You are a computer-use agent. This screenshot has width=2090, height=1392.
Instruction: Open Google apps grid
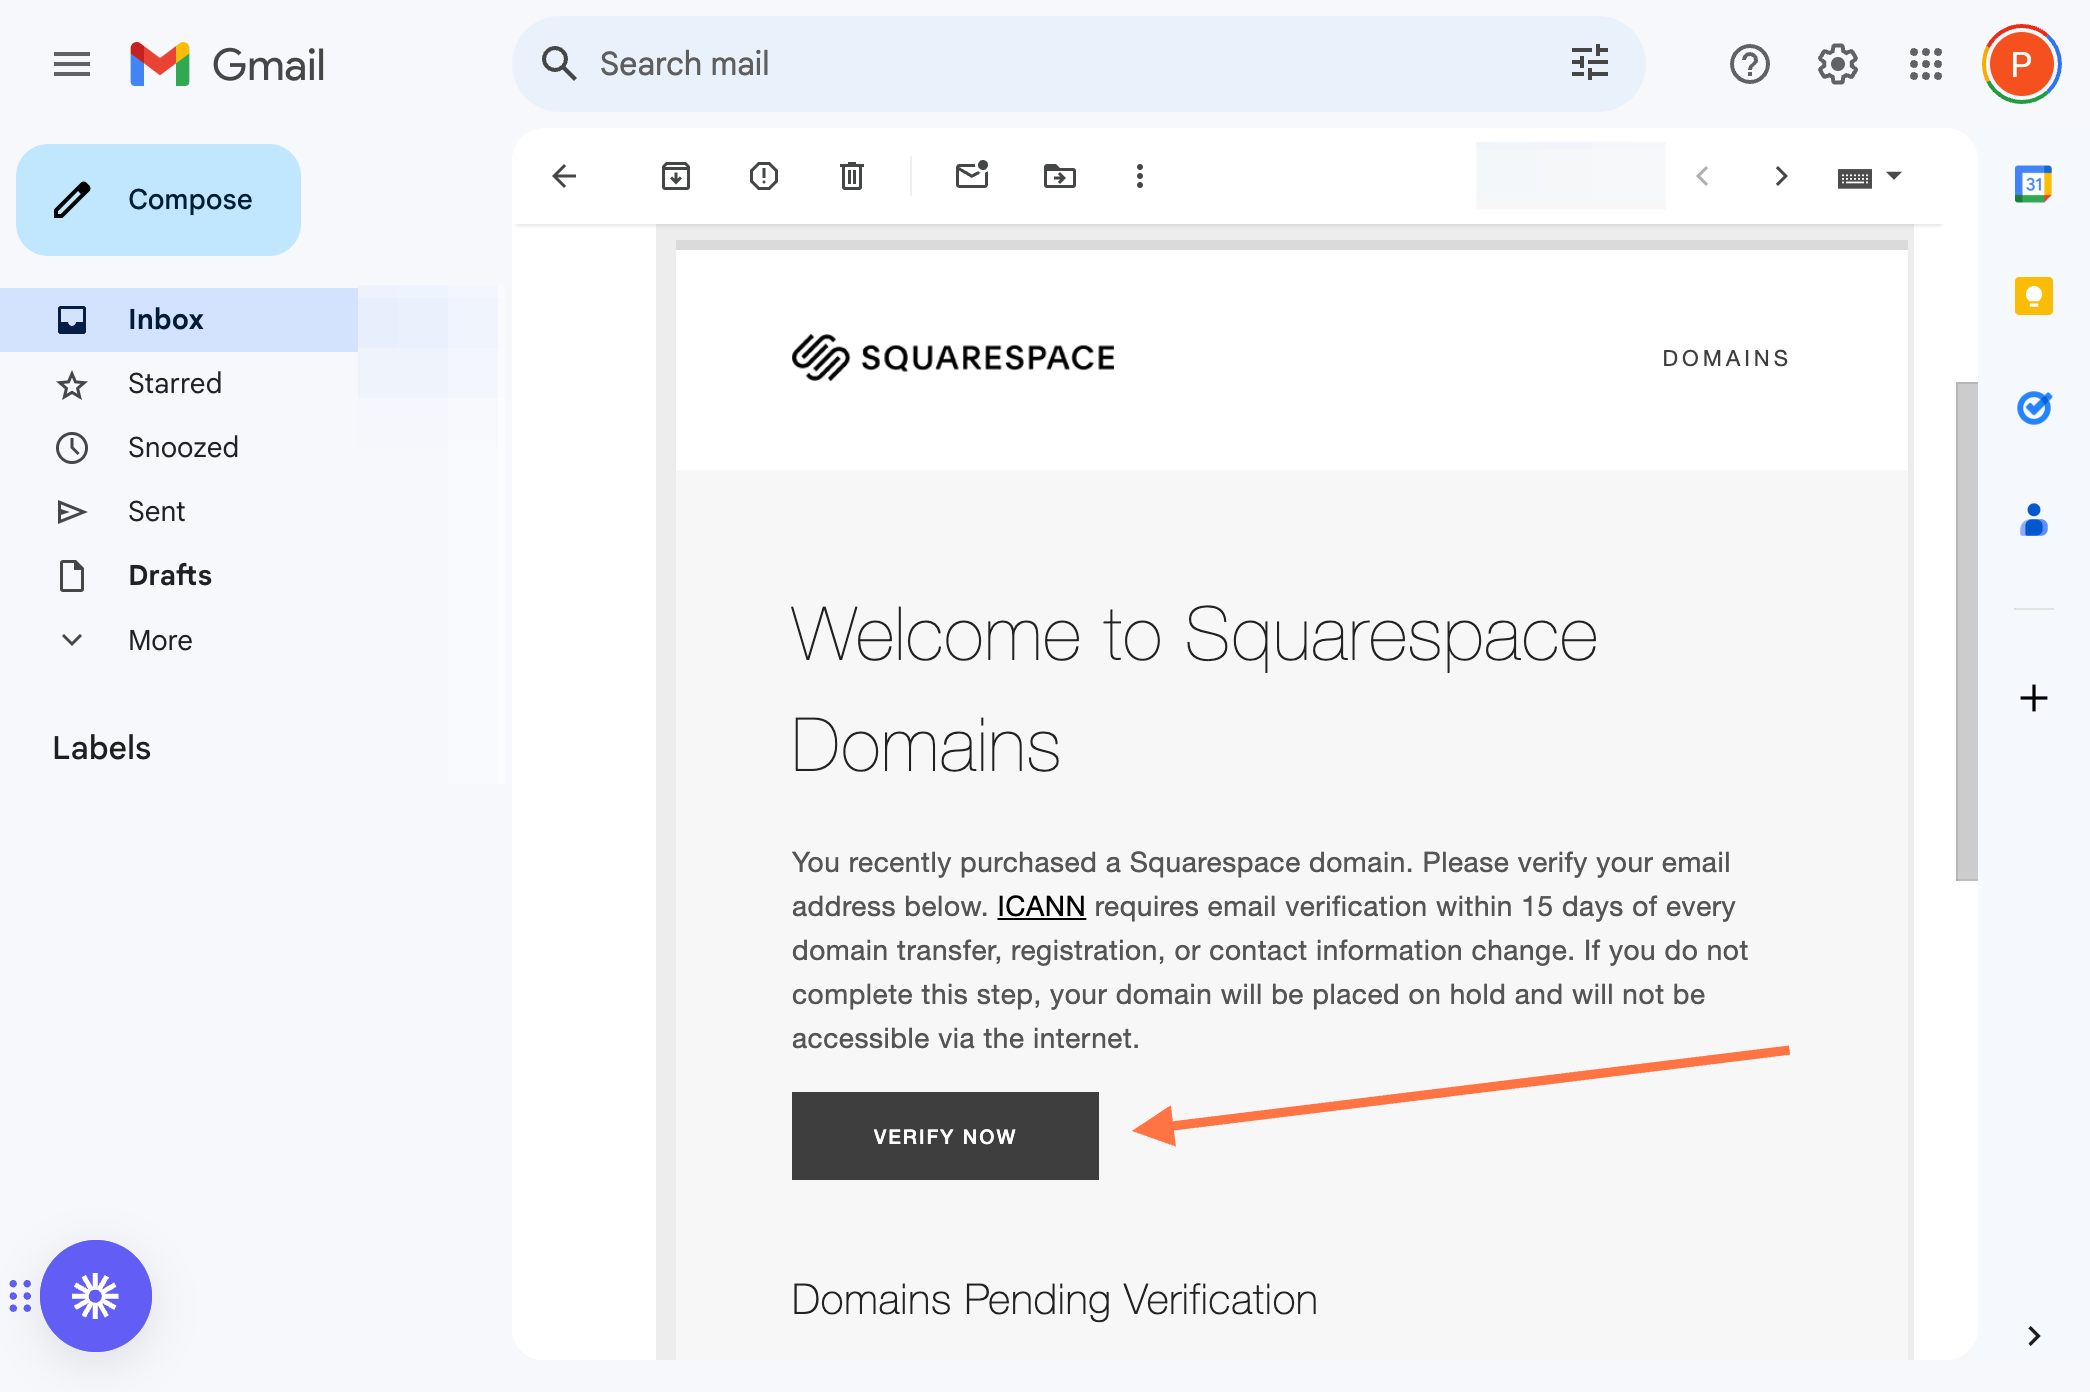coord(1925,65)
